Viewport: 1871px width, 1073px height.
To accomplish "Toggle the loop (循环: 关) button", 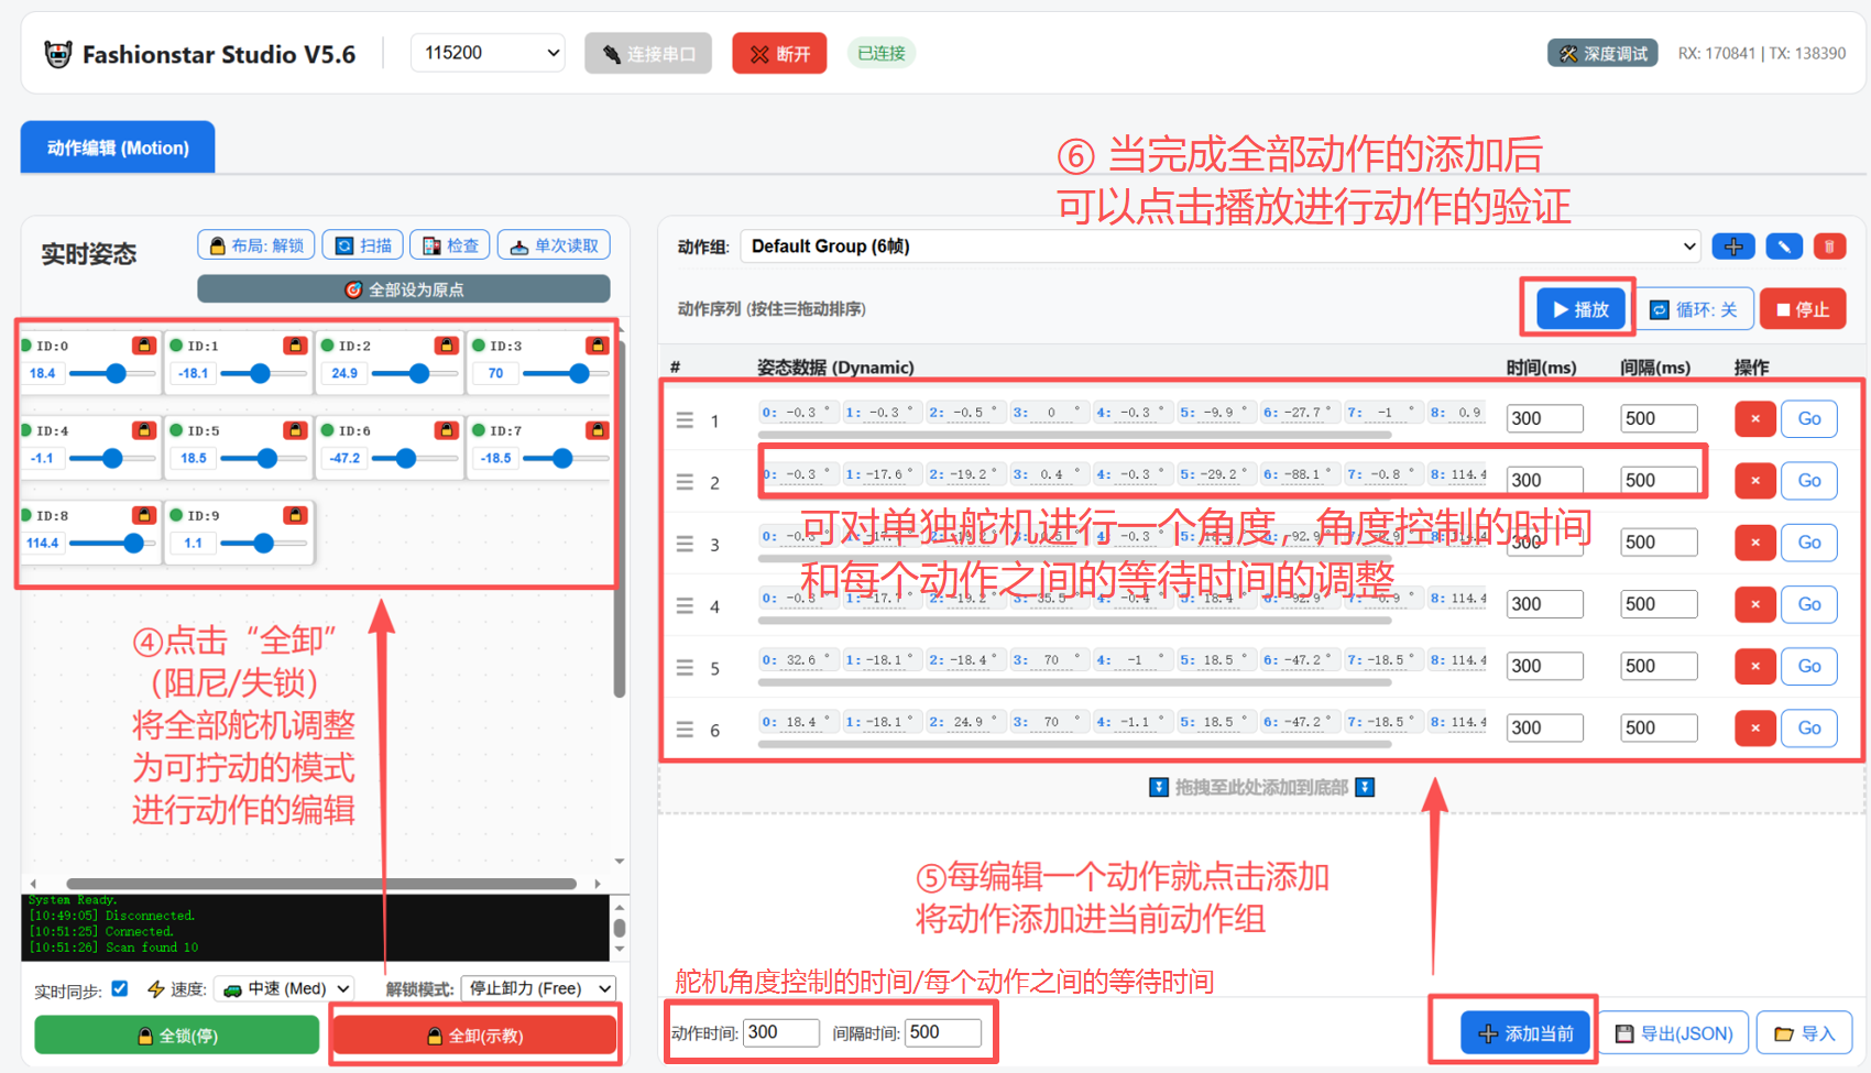I will pyautogui.click(x=1694, y=310).
